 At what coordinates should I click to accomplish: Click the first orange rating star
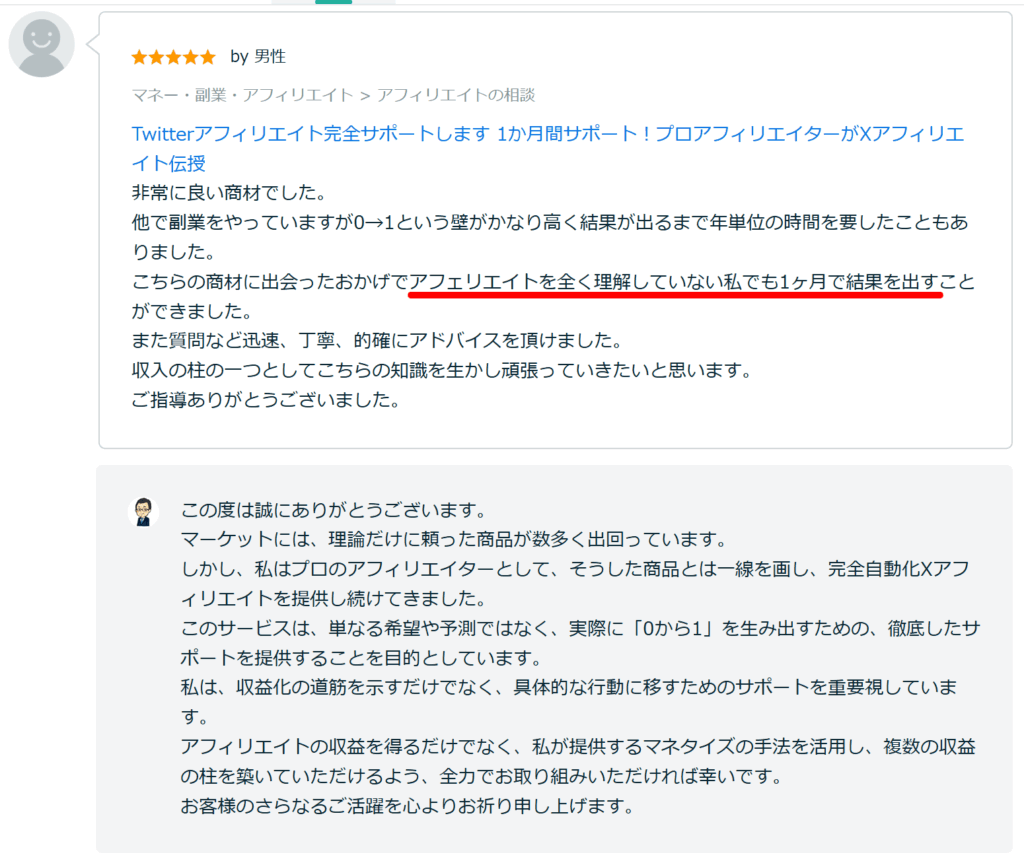click(x=139, y=57)
